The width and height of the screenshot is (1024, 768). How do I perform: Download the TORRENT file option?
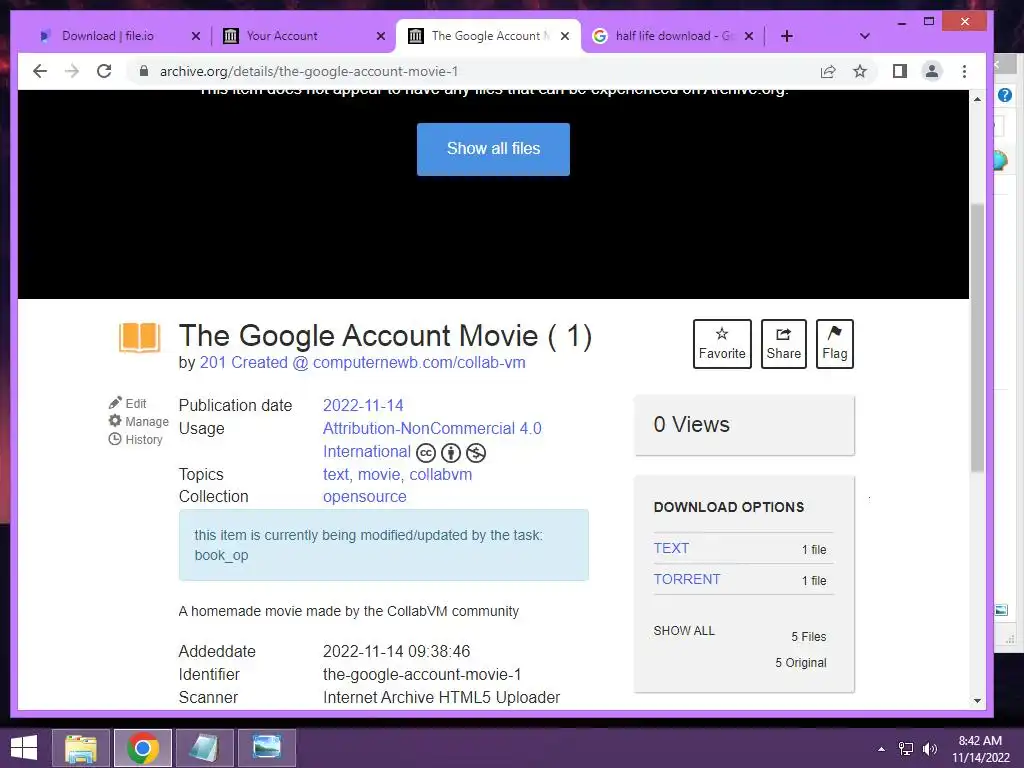click(687, 579)
